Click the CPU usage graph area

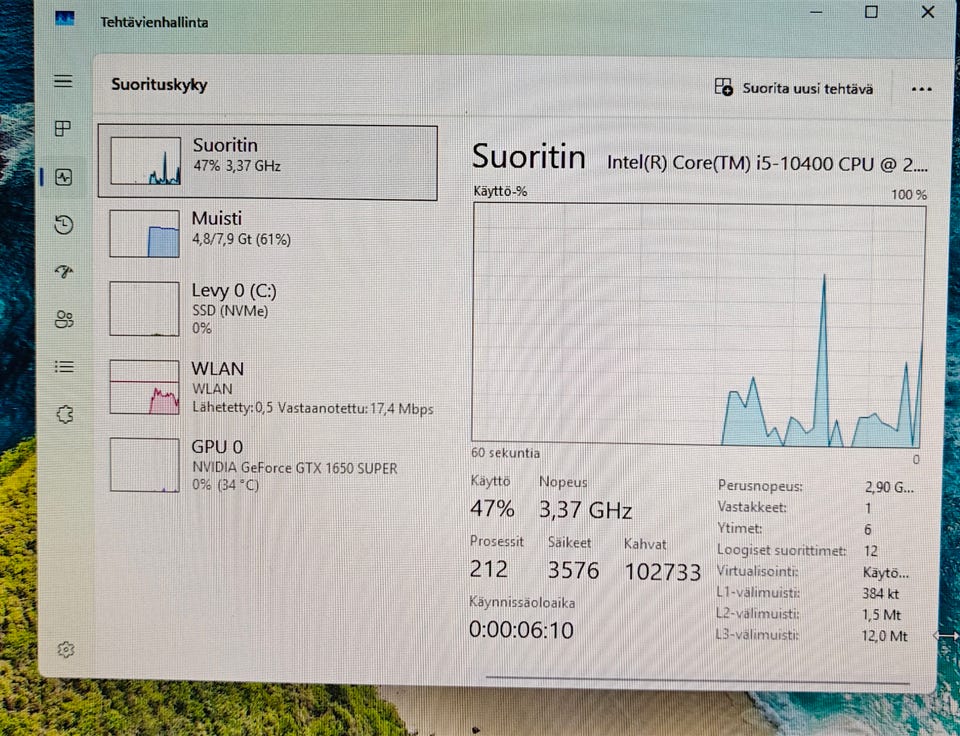[699, 325]
